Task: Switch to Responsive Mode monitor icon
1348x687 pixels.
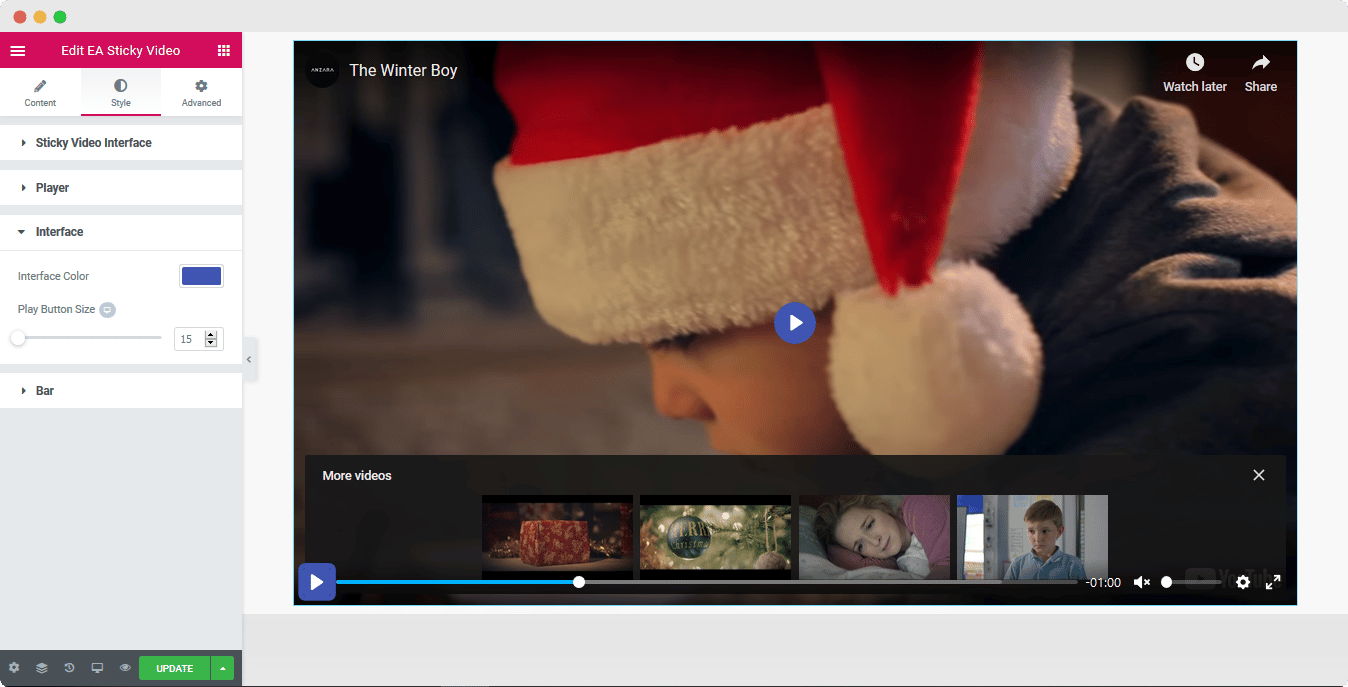Action: 96,667
